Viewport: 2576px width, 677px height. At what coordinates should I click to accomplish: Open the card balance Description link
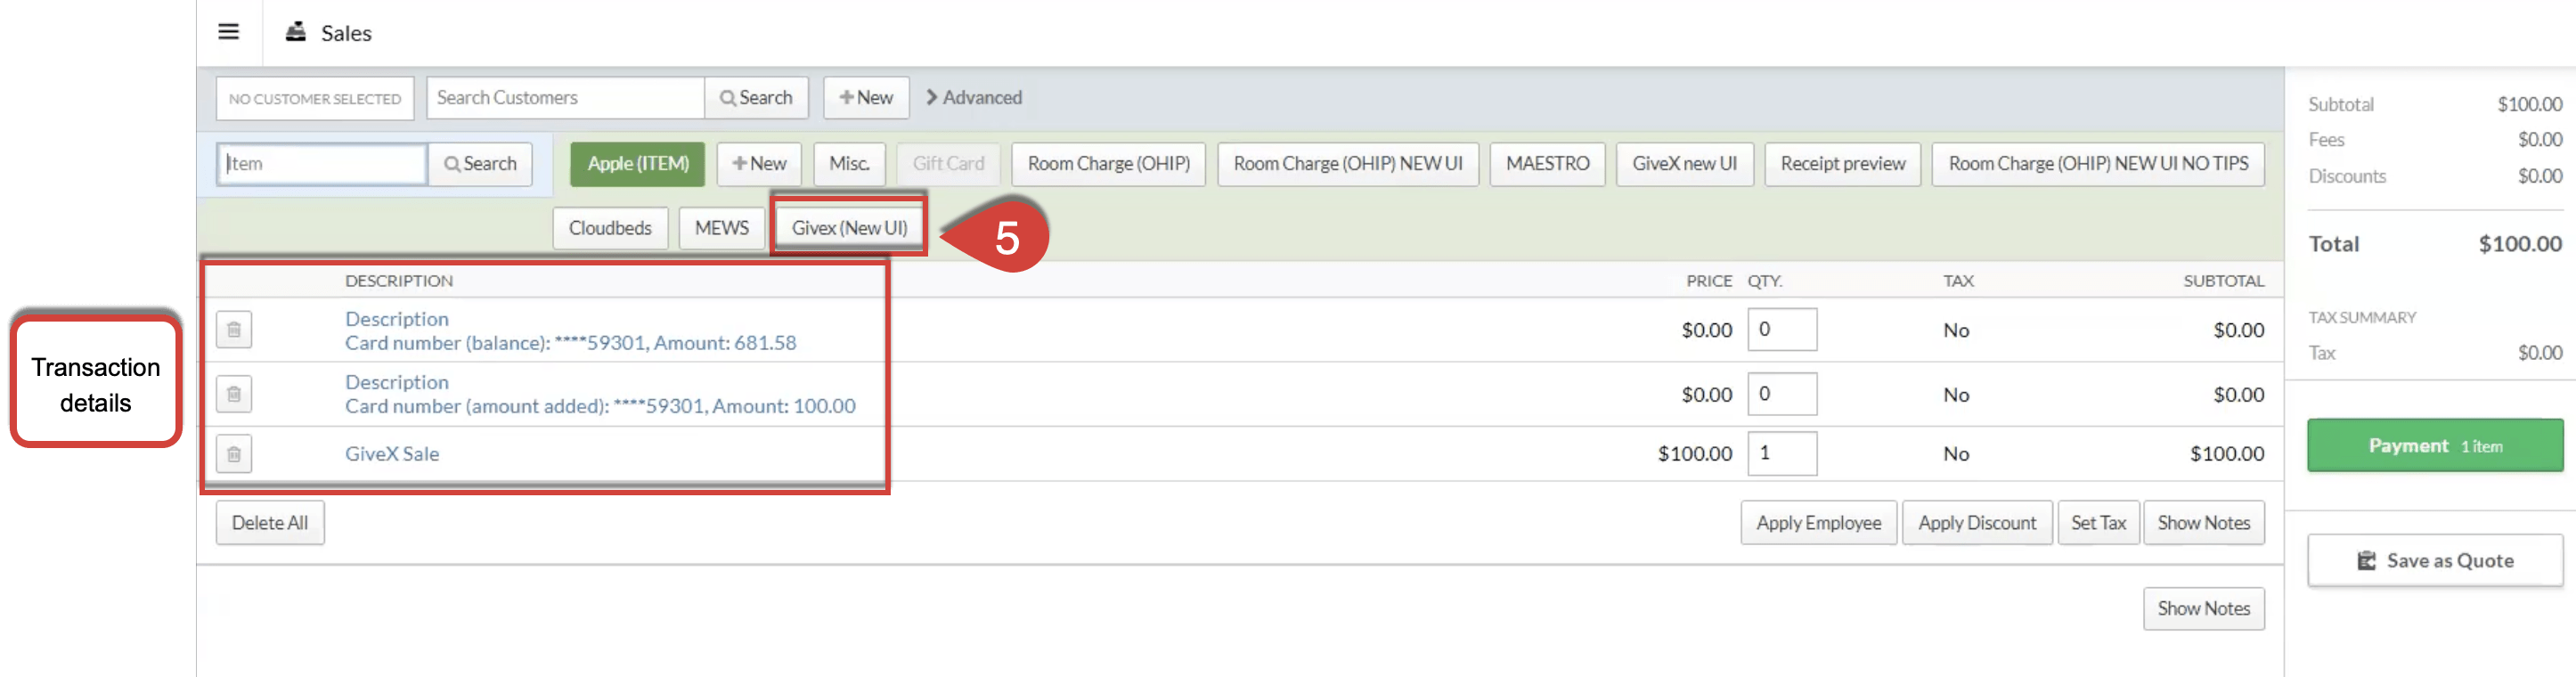pyautogui.click(x=397, y=319)
